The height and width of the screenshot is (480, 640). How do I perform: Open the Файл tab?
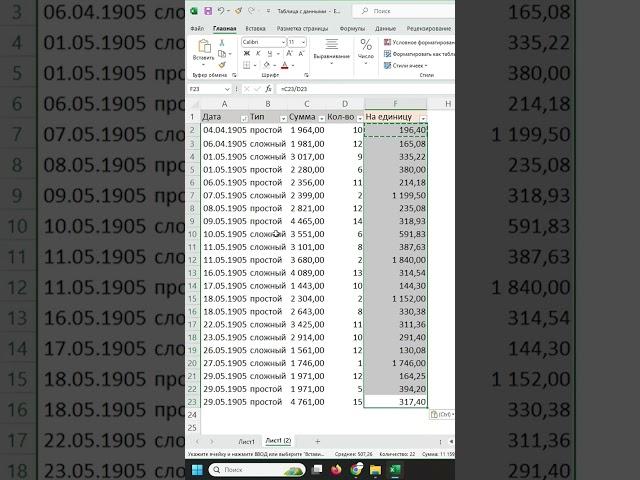click(197, 29)
